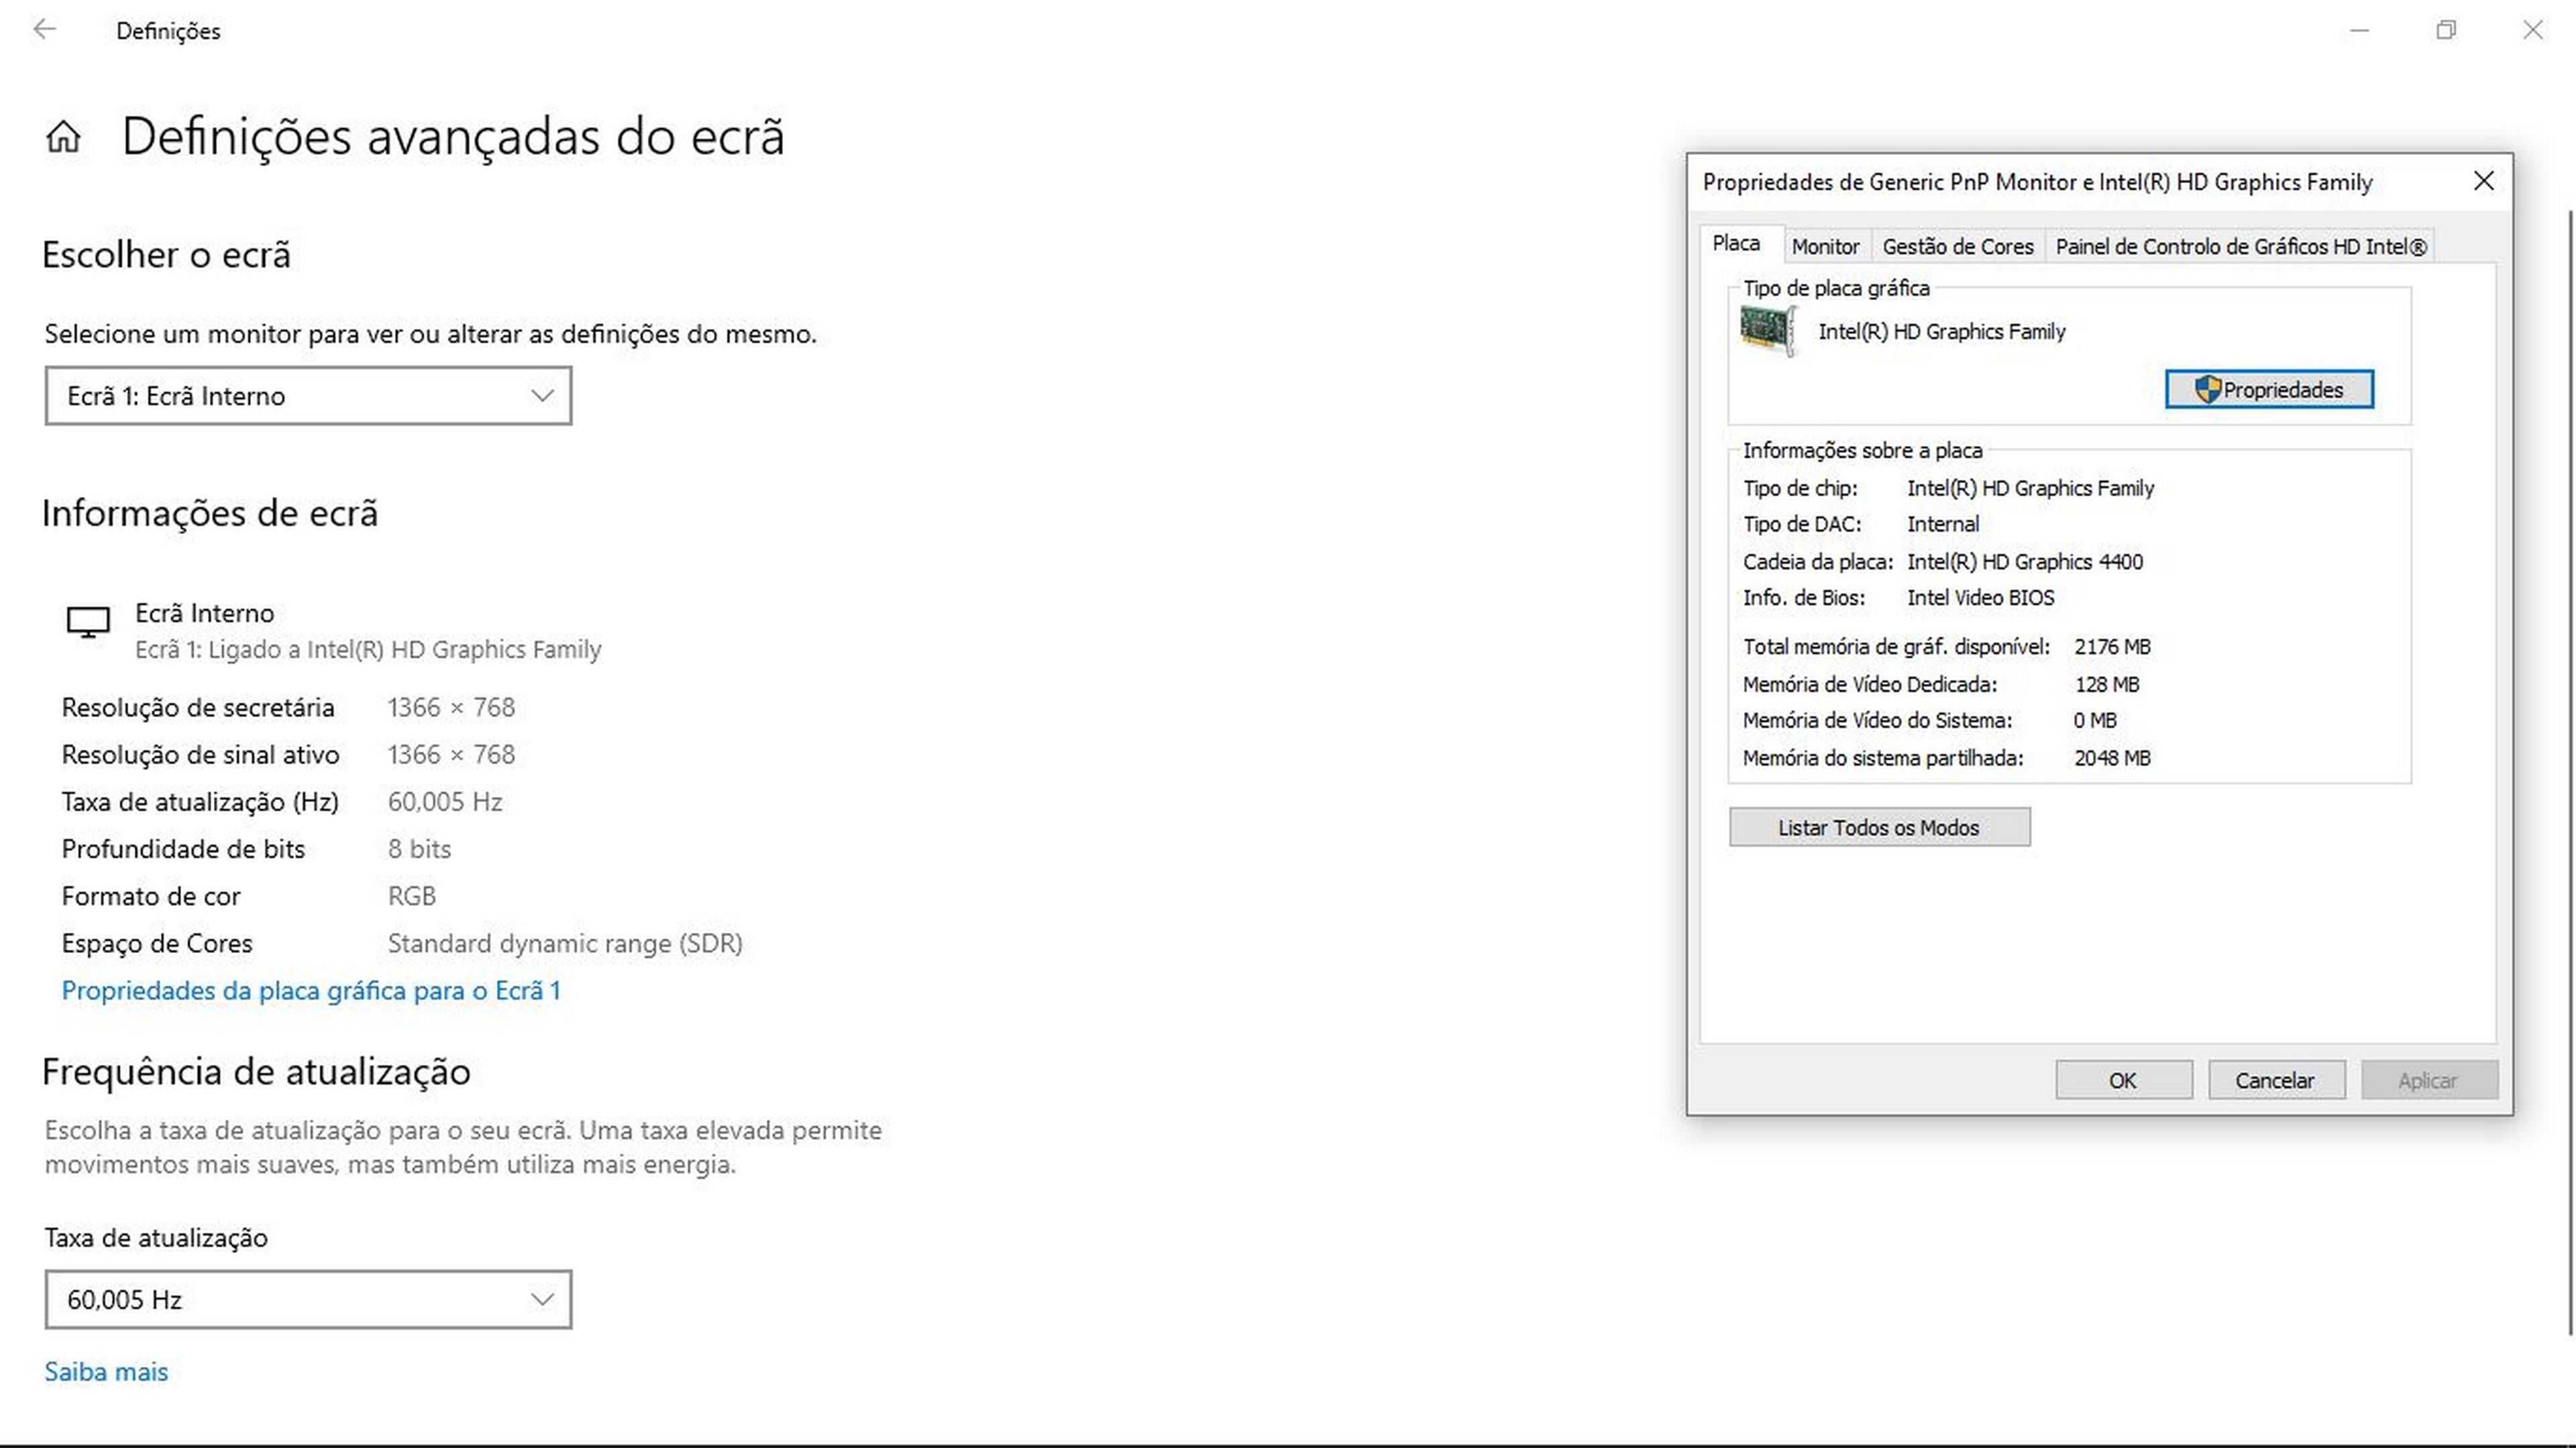Click Listar Todos os Modos button
Screen dimensions: 2576x1448
point(1879,827)
